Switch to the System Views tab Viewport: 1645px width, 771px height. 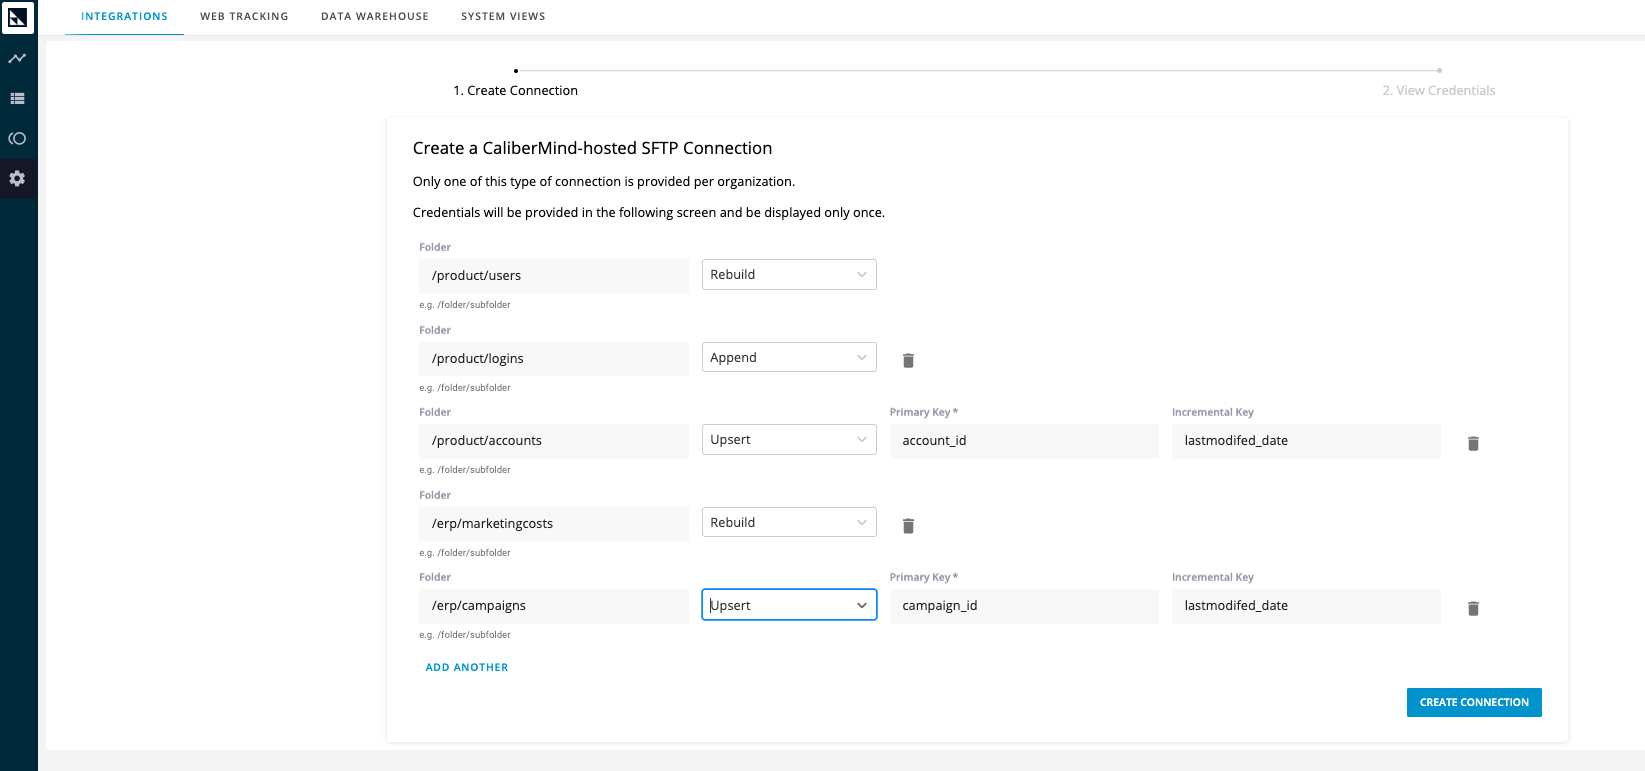pyautogui.click(x=503, y=17)
